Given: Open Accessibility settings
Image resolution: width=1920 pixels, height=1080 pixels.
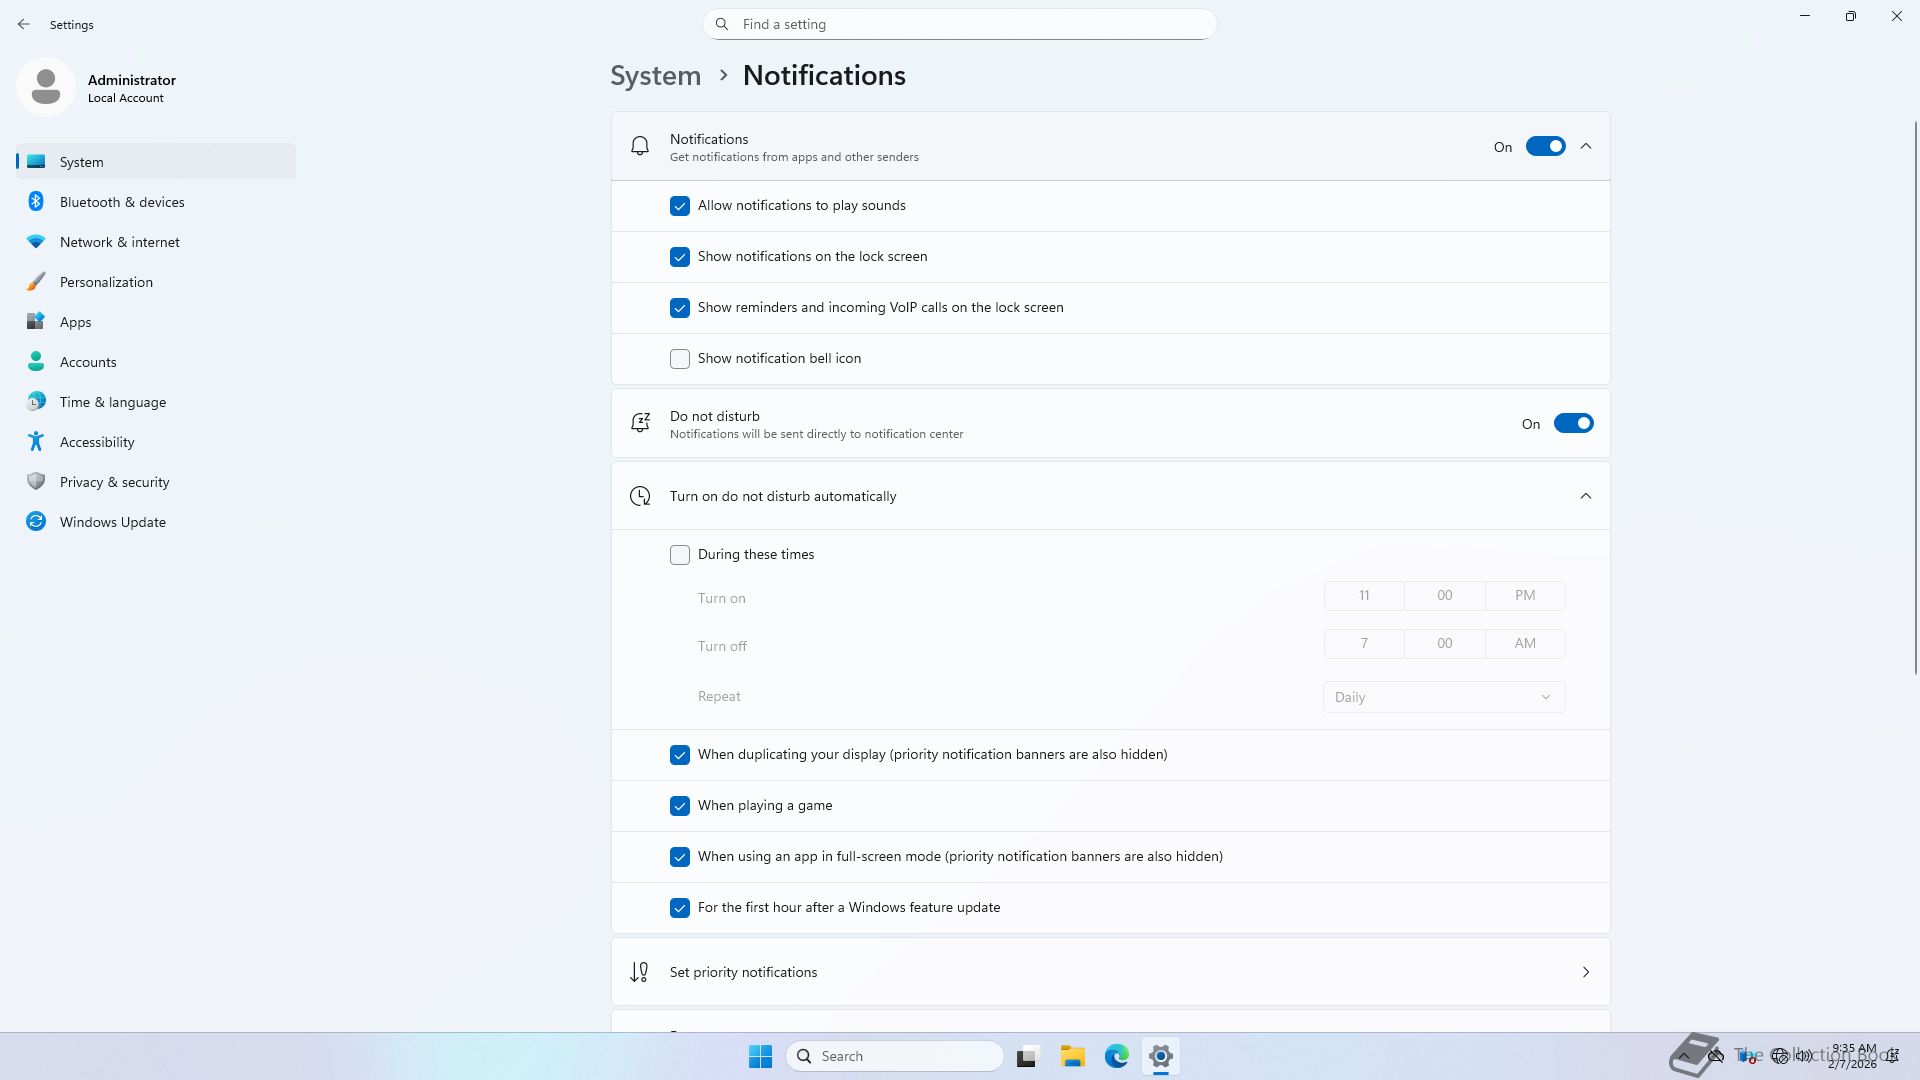Looking at the screenshot, I should coord(97,442).
